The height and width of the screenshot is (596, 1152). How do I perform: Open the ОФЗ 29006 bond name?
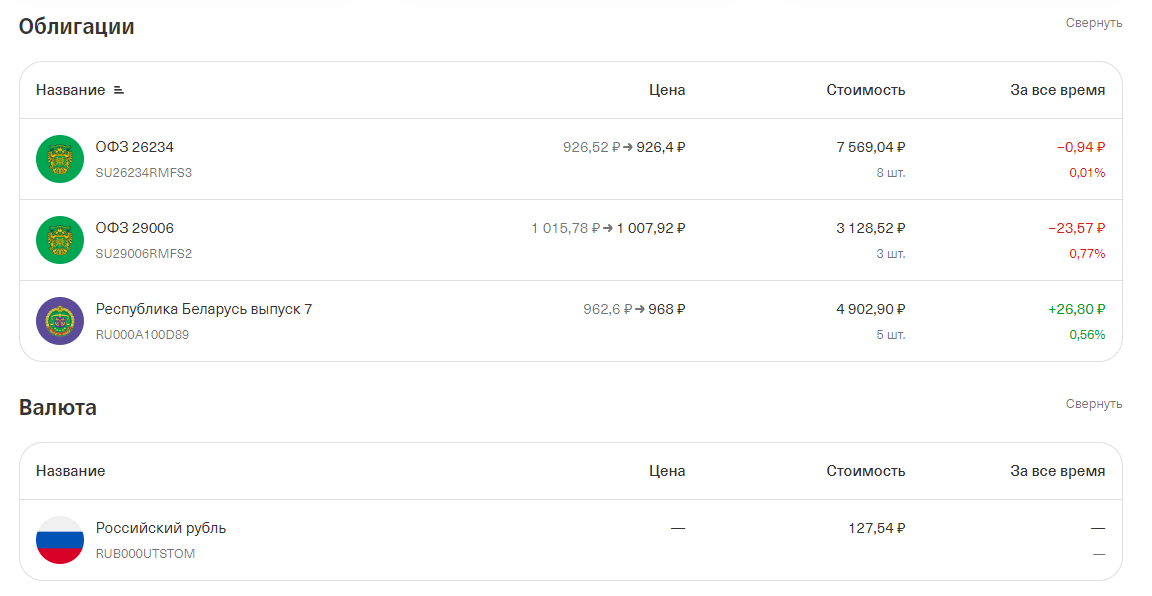(x=134, y=228)
